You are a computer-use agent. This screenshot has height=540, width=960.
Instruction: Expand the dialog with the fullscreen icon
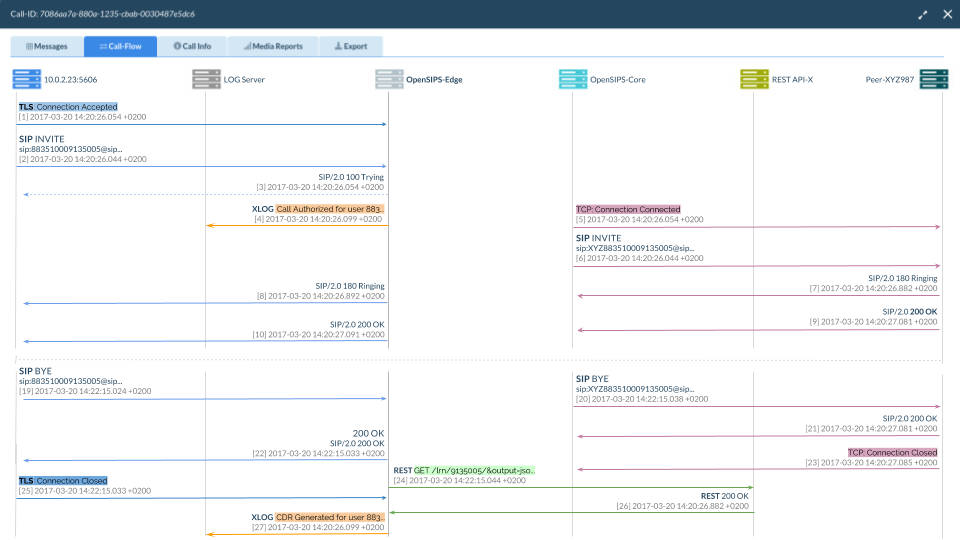click(x=923, y=15)
